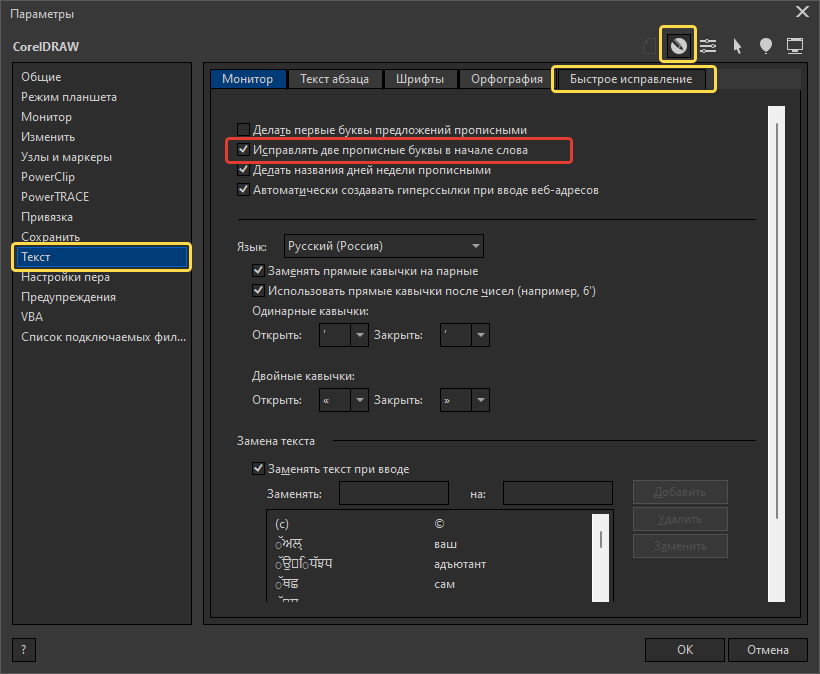Image resolution: width=820 pixels, height=674 pixels.
Task: Click the question mark help button
Action: click(x=24, y=650)
